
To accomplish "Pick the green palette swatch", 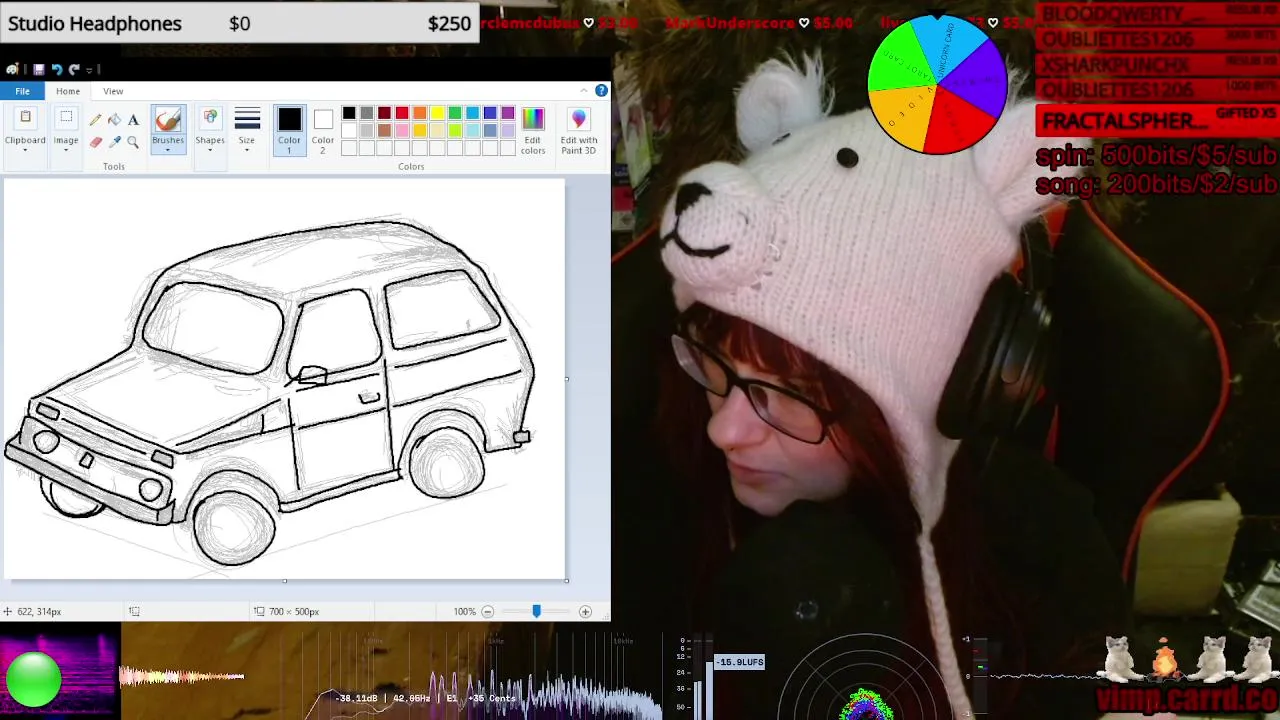I will (x=455, y=113).
